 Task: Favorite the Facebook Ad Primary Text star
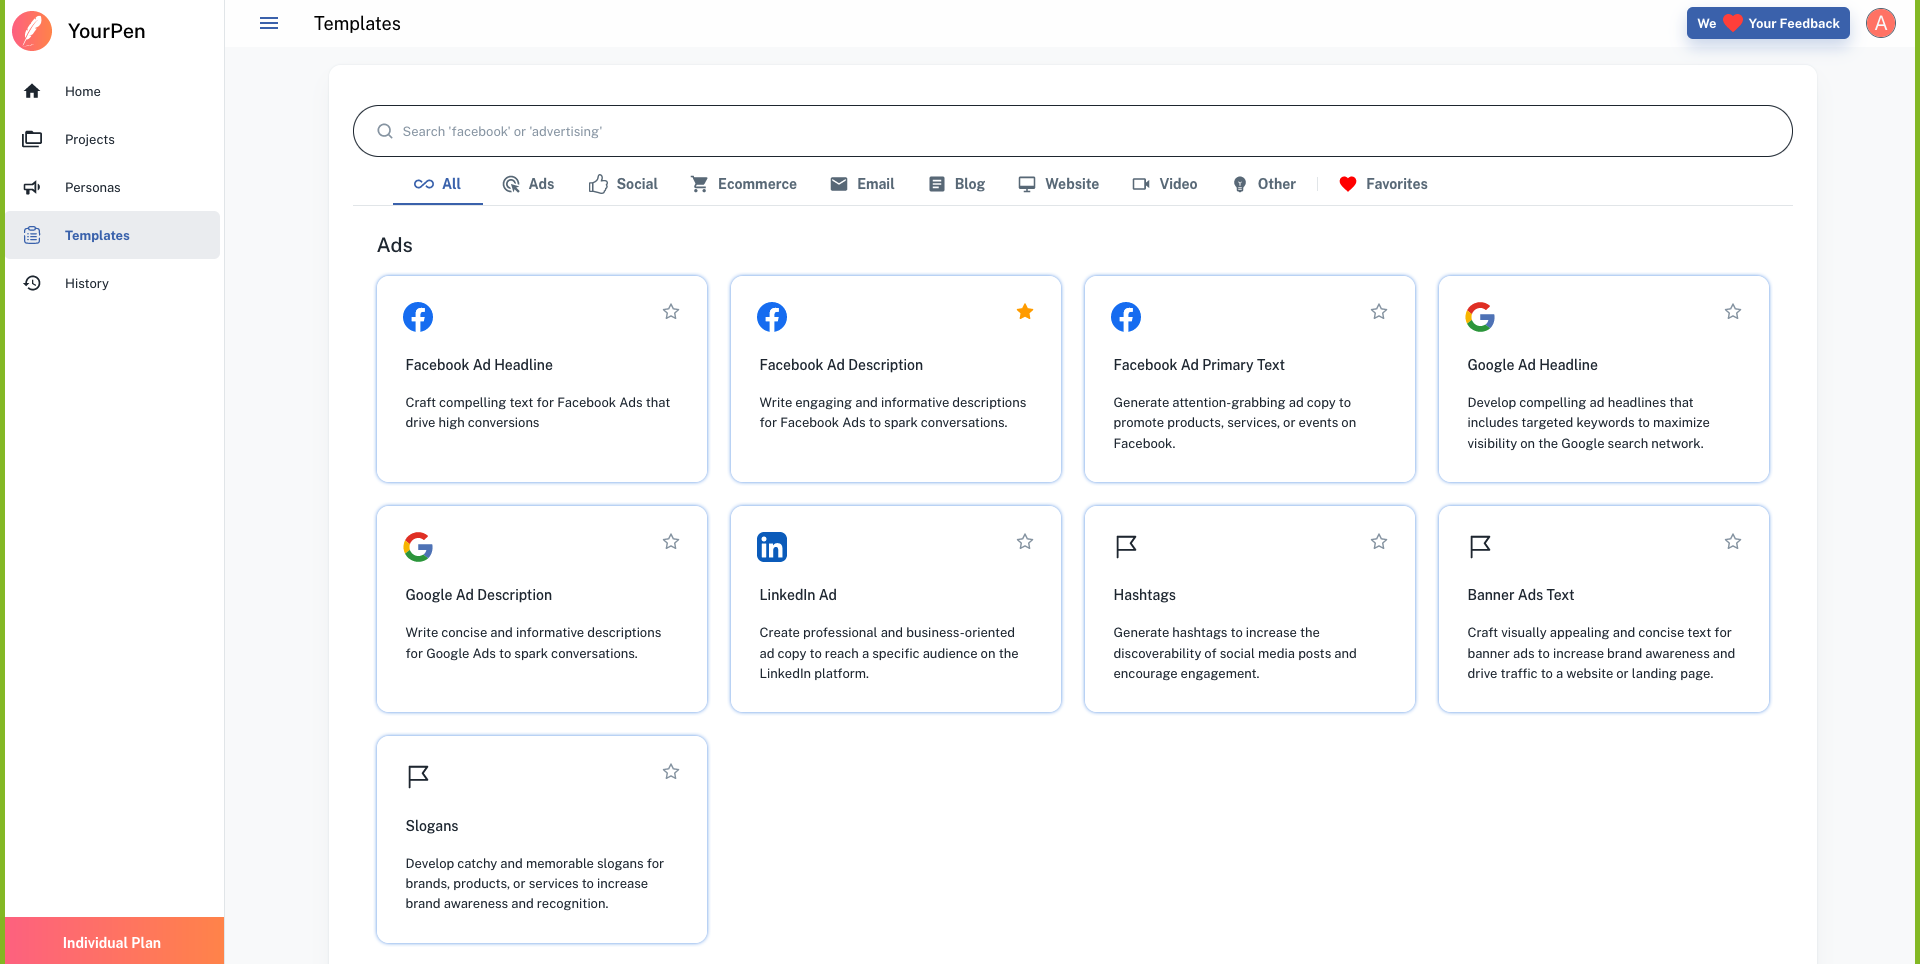(1379, 312)
